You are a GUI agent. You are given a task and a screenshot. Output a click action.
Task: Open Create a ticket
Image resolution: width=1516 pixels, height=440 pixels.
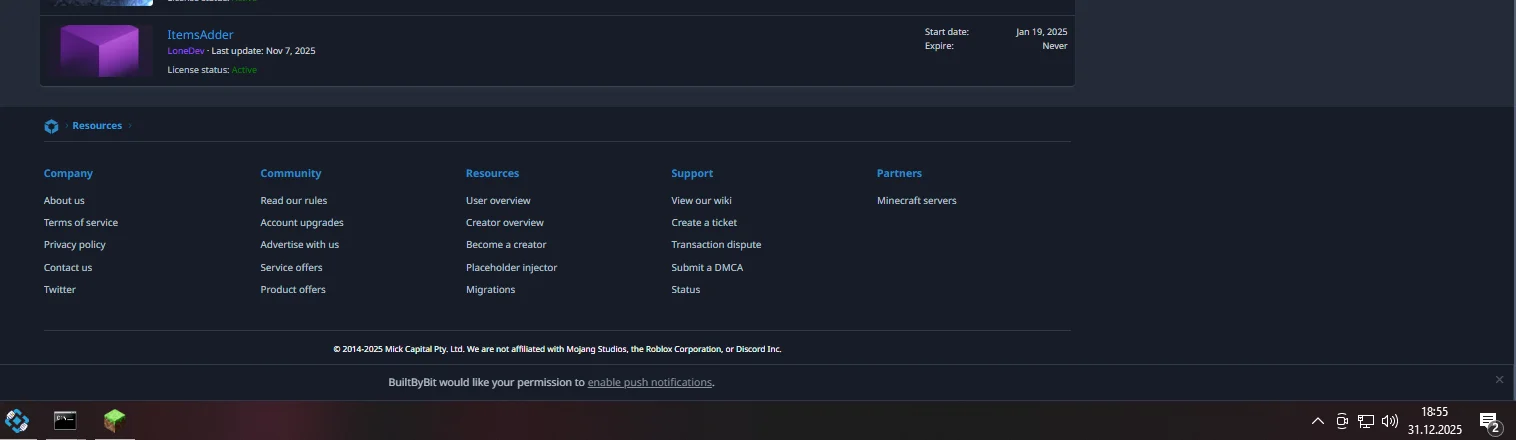pyautogui.click(x=704, y=223)
